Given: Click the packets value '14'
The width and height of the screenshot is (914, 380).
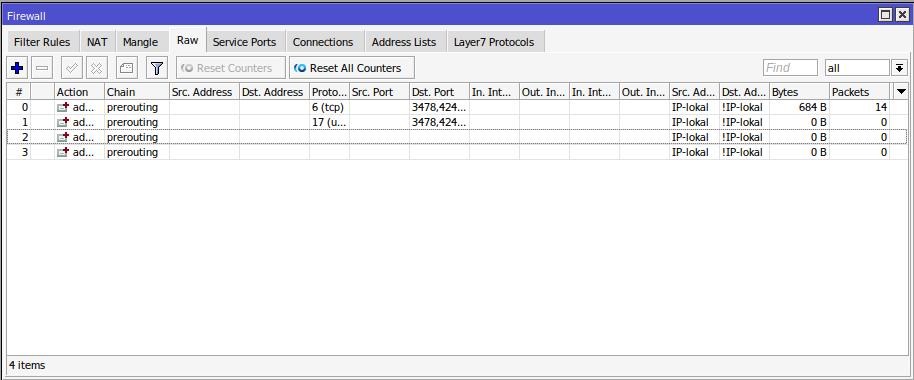Looking at the screenshot, I should tap(881, 107).
